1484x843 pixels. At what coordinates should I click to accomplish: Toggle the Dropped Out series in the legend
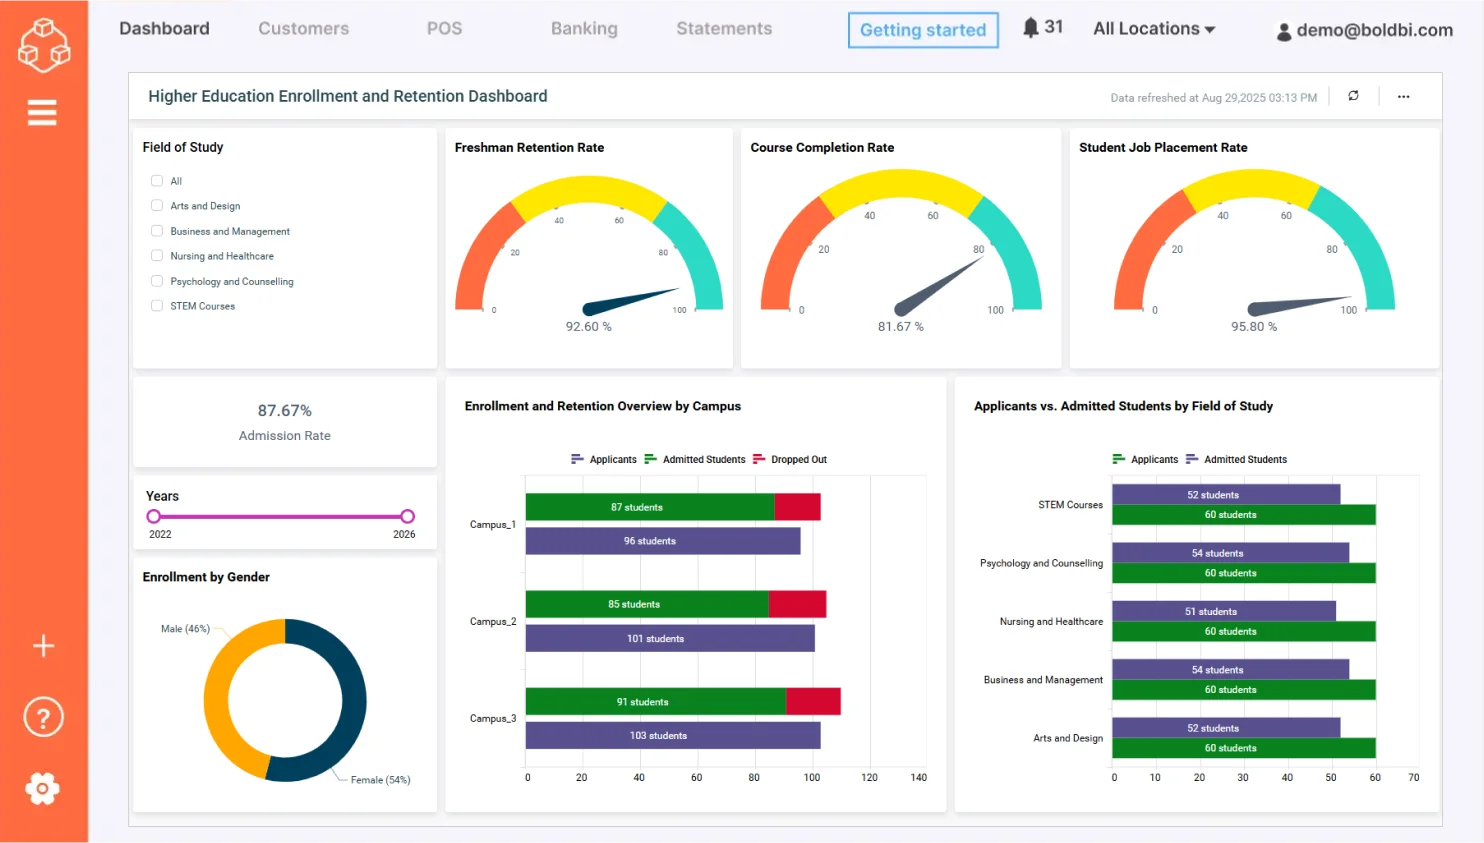tap(797, 459)
